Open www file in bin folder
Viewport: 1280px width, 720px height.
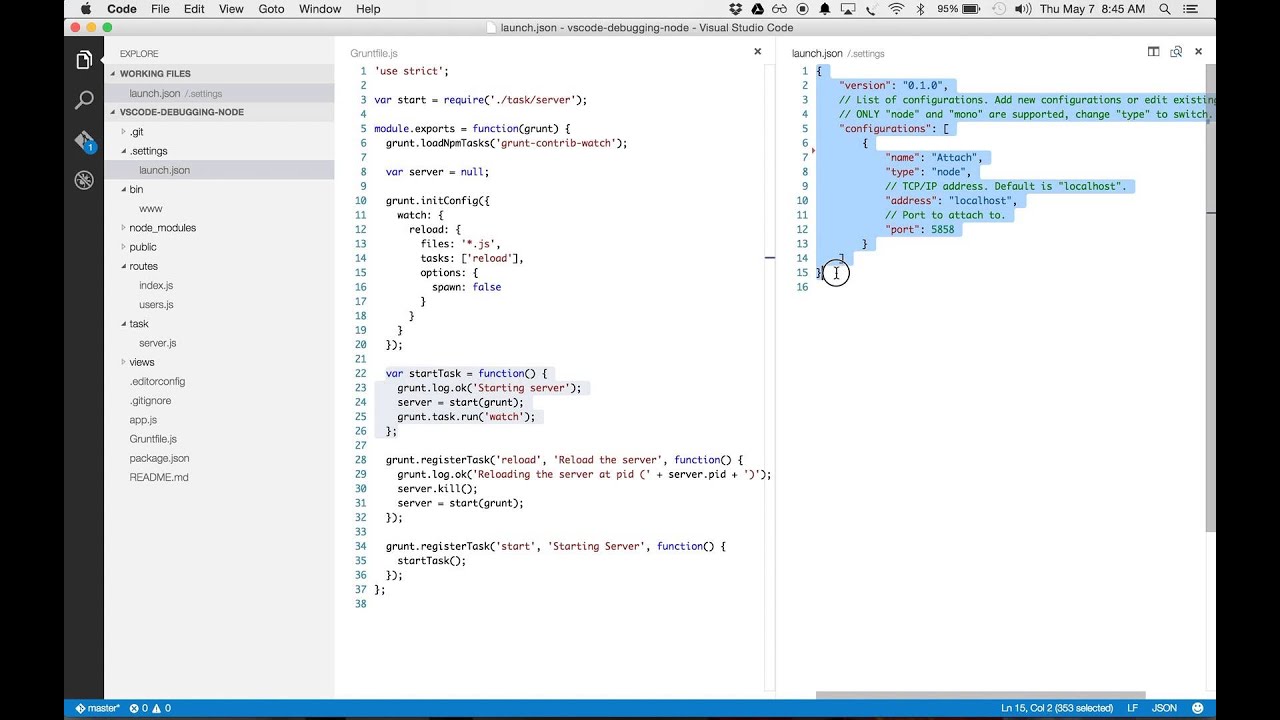tap(219, 209)
